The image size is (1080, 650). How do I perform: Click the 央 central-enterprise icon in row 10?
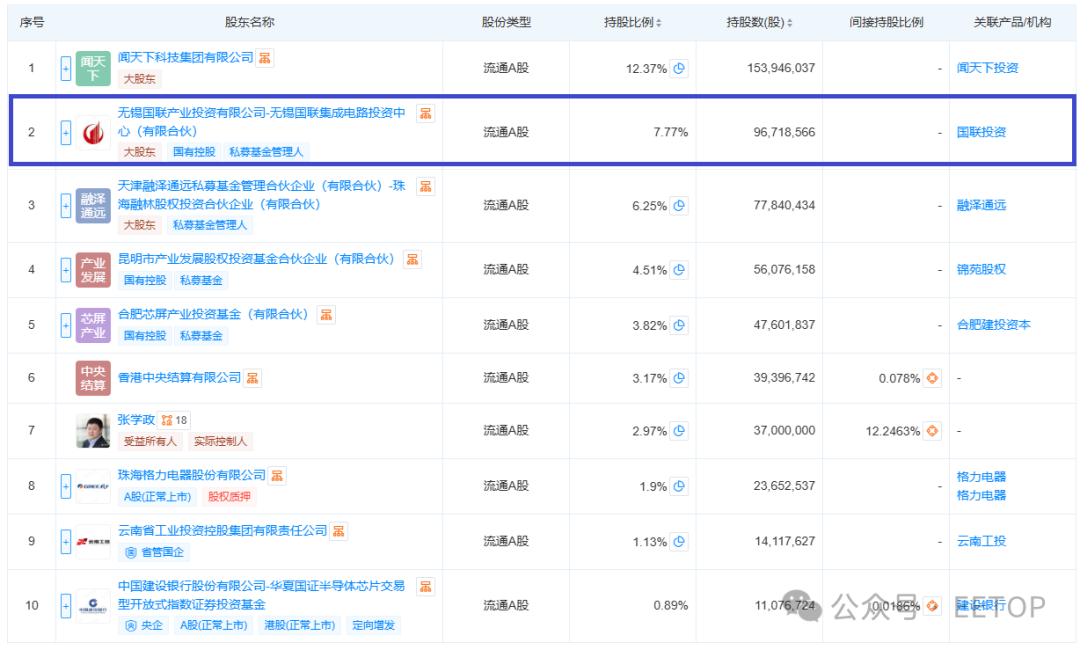coord(131,623)
